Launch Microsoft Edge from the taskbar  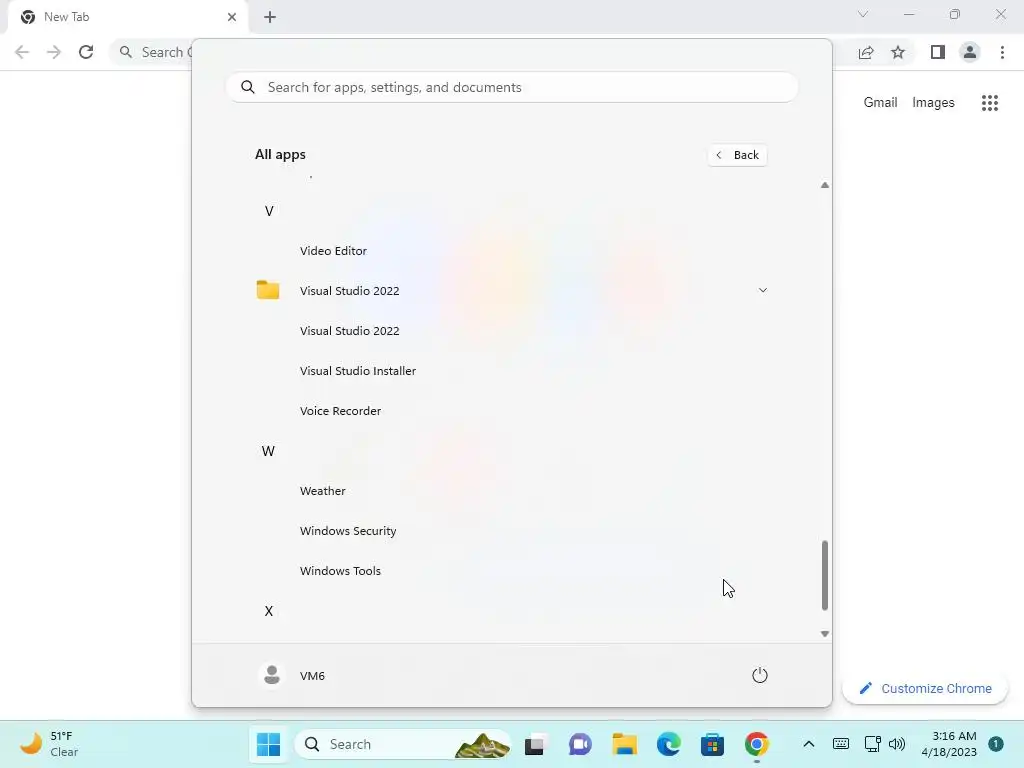coord(668,744)
